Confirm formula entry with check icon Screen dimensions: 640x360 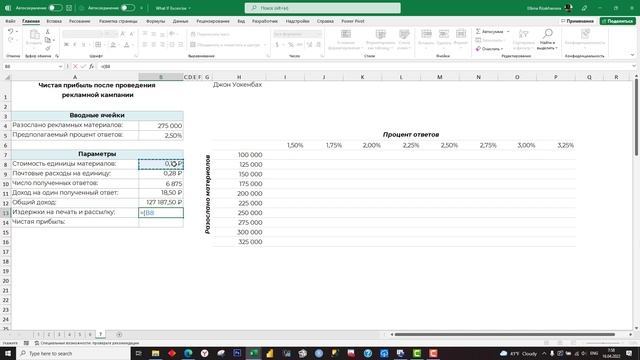point(83,66)
